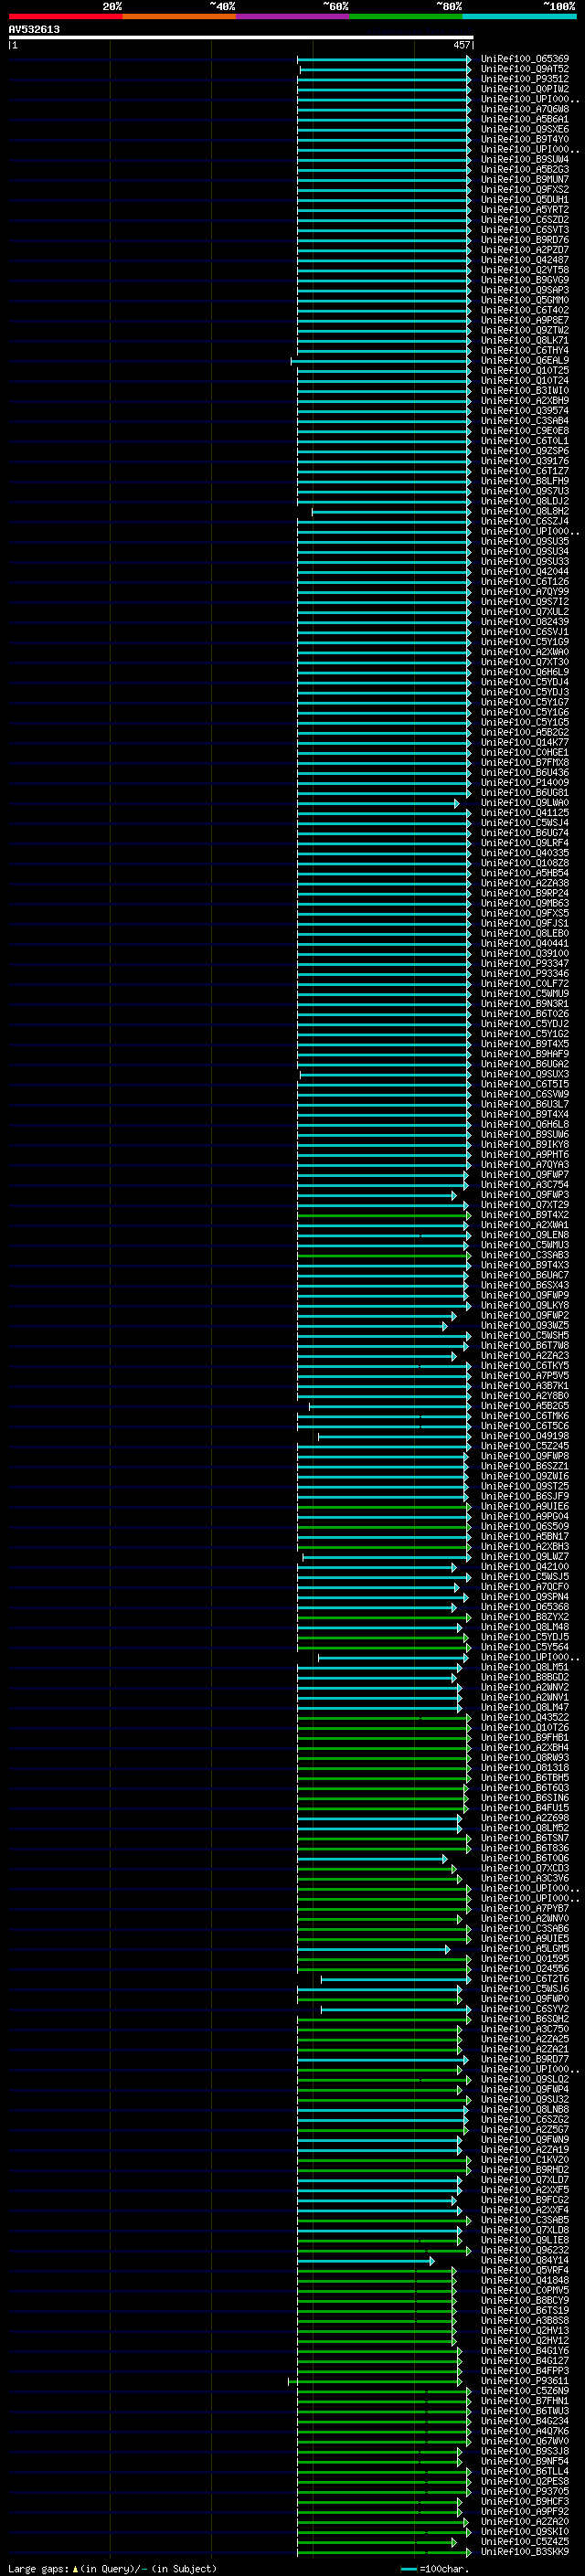Click the green alignment bar for UniRef100_A9UIE6

click(384, 1507)
